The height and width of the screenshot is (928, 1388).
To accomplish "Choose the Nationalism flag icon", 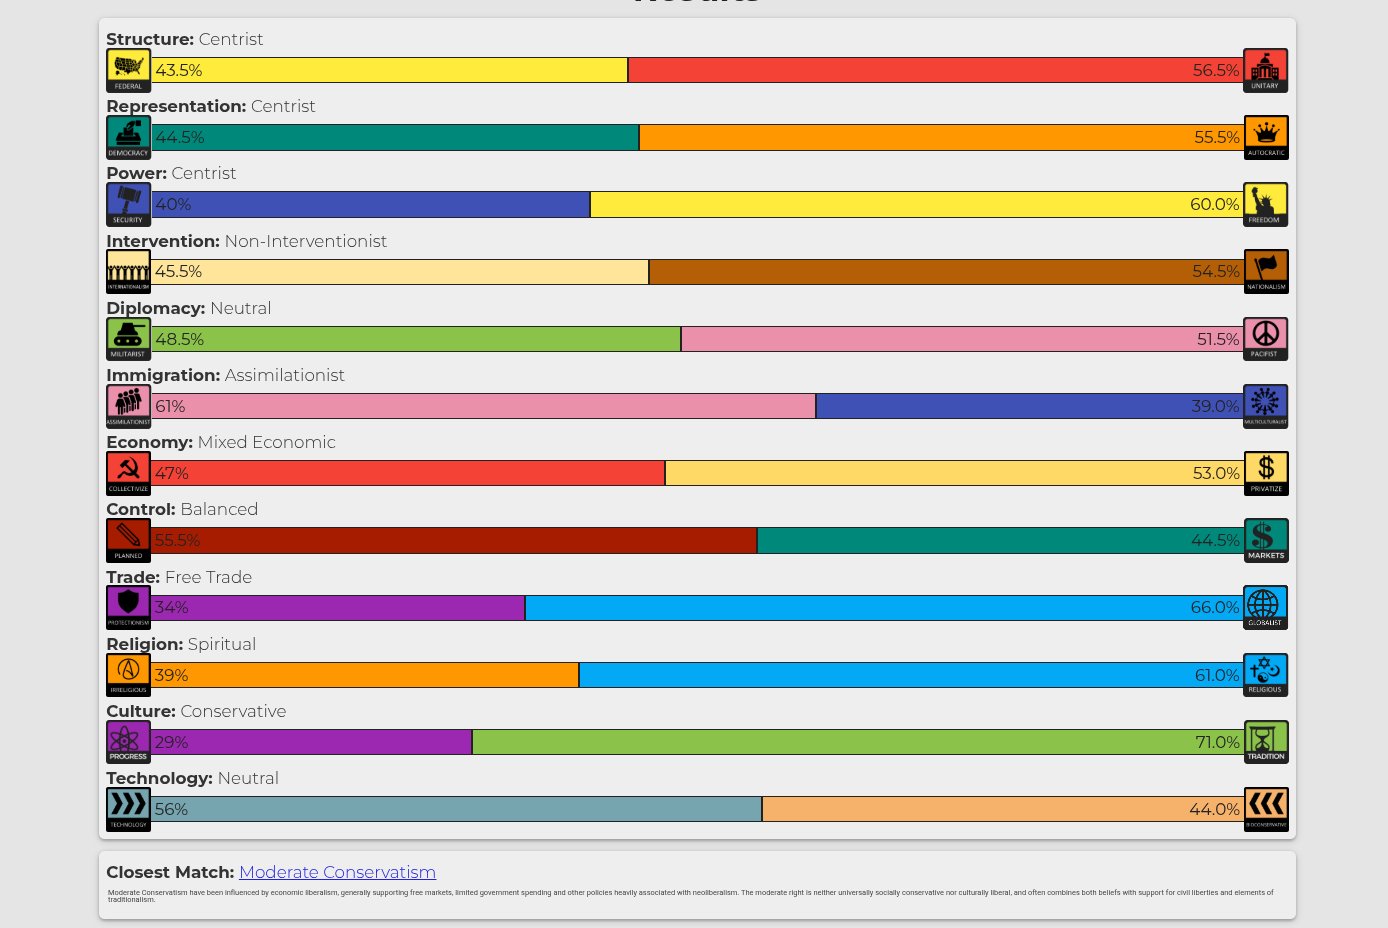I will click(x=1265, y=271).
